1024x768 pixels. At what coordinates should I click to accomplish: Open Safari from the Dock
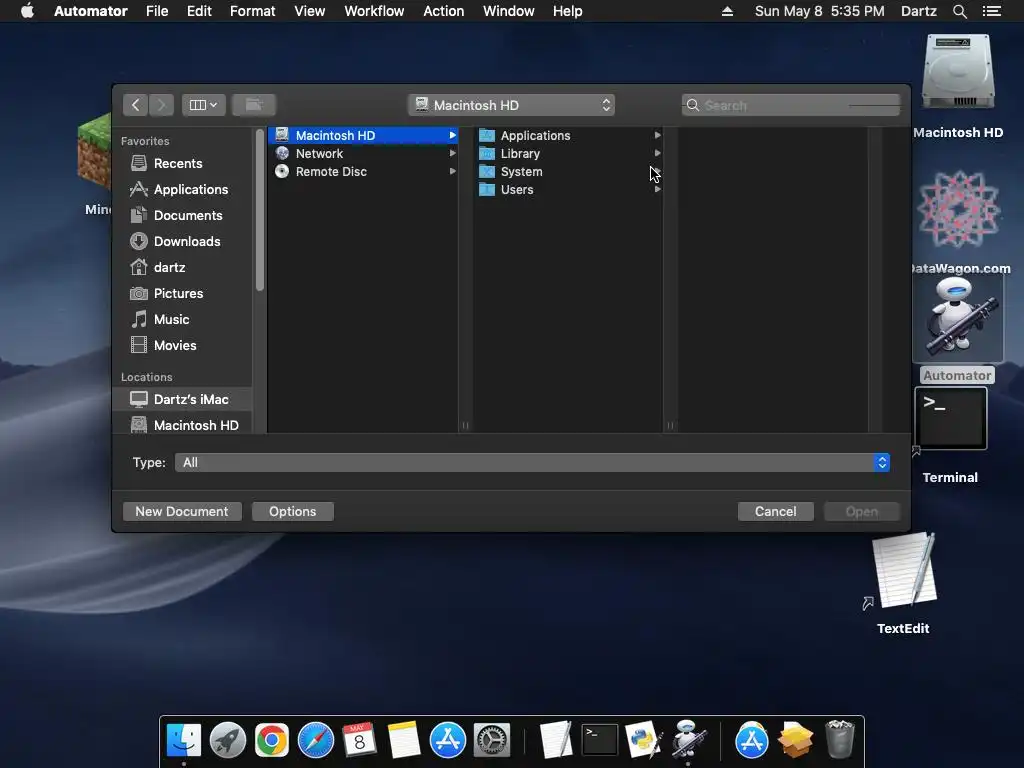click(315, 740)
